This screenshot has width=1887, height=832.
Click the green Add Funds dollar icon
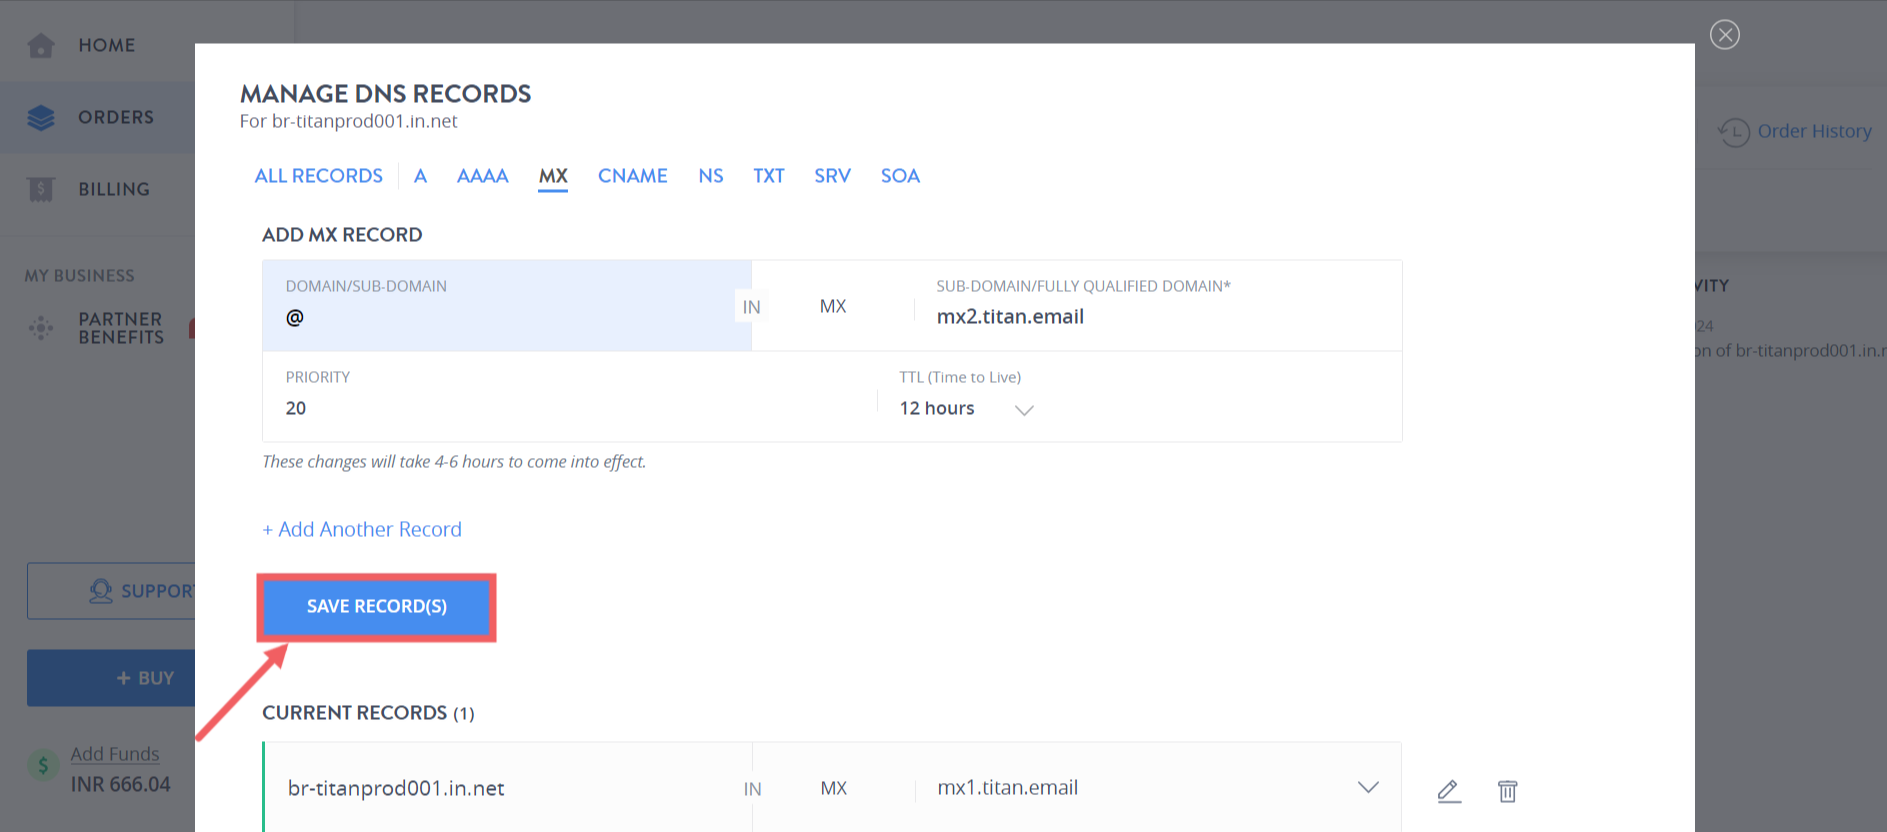tap(43, 767)
